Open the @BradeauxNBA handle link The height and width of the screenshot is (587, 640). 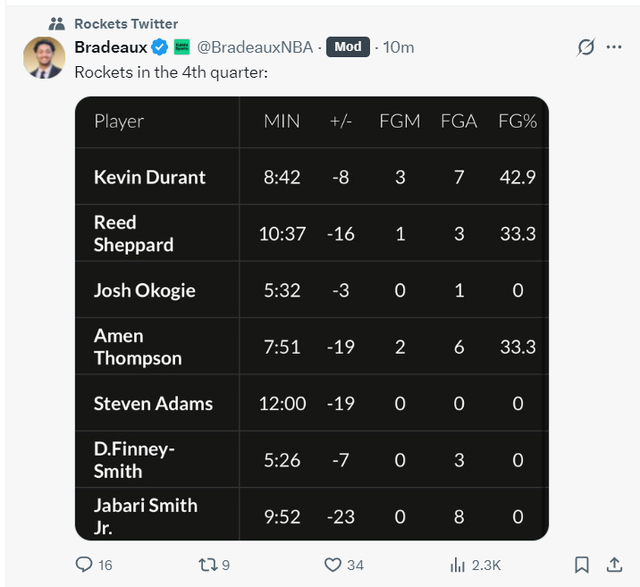(254, 47)
